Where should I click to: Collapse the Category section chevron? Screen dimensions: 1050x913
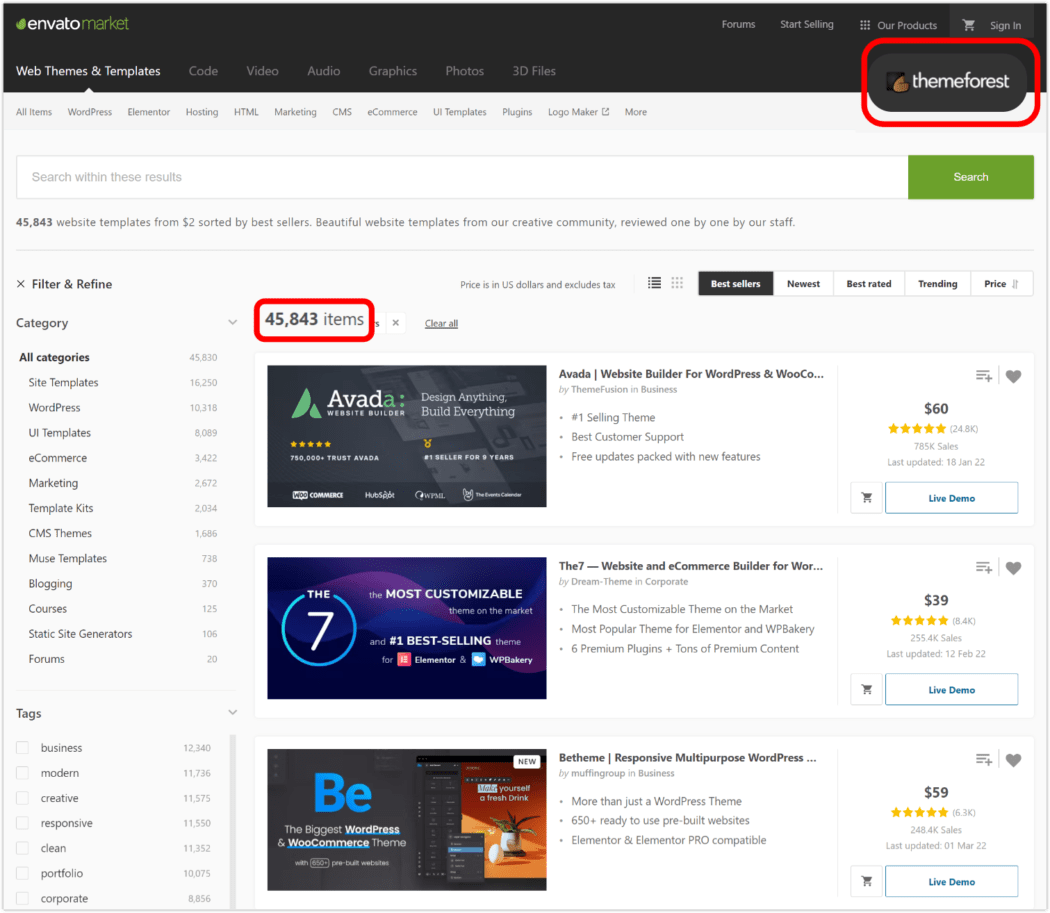pos(232,322)
